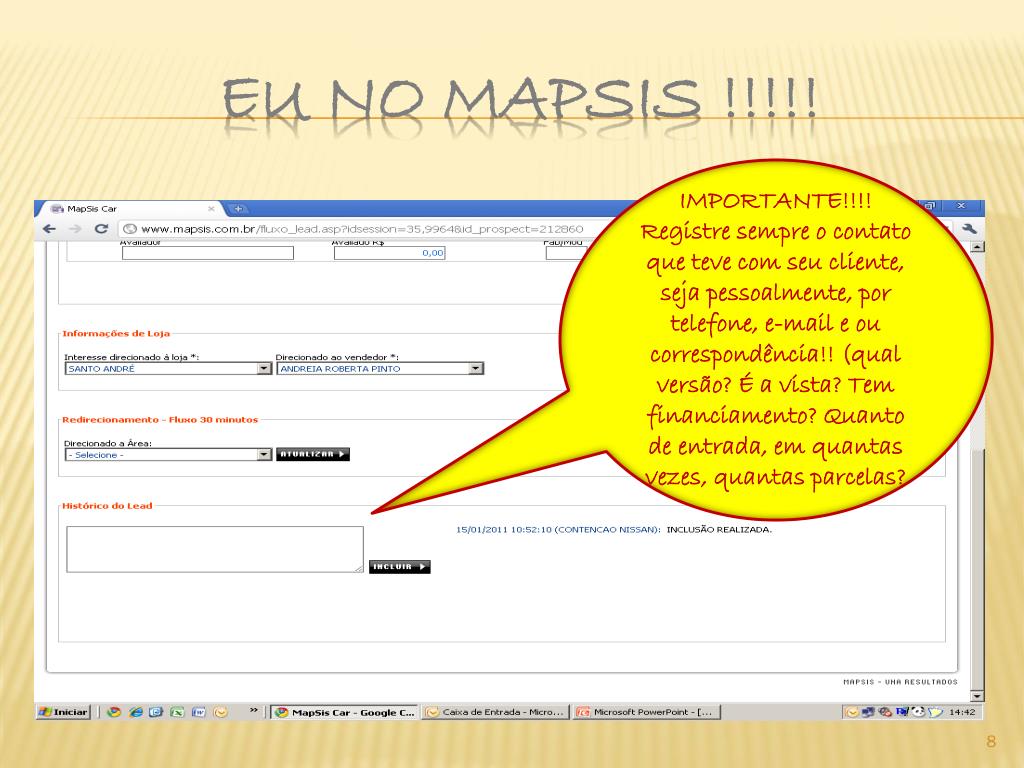This screenshot has width=1024, height=768.
Task: Open the Direcionado ao vendedor dropdown
Action: tap(380, 369)
